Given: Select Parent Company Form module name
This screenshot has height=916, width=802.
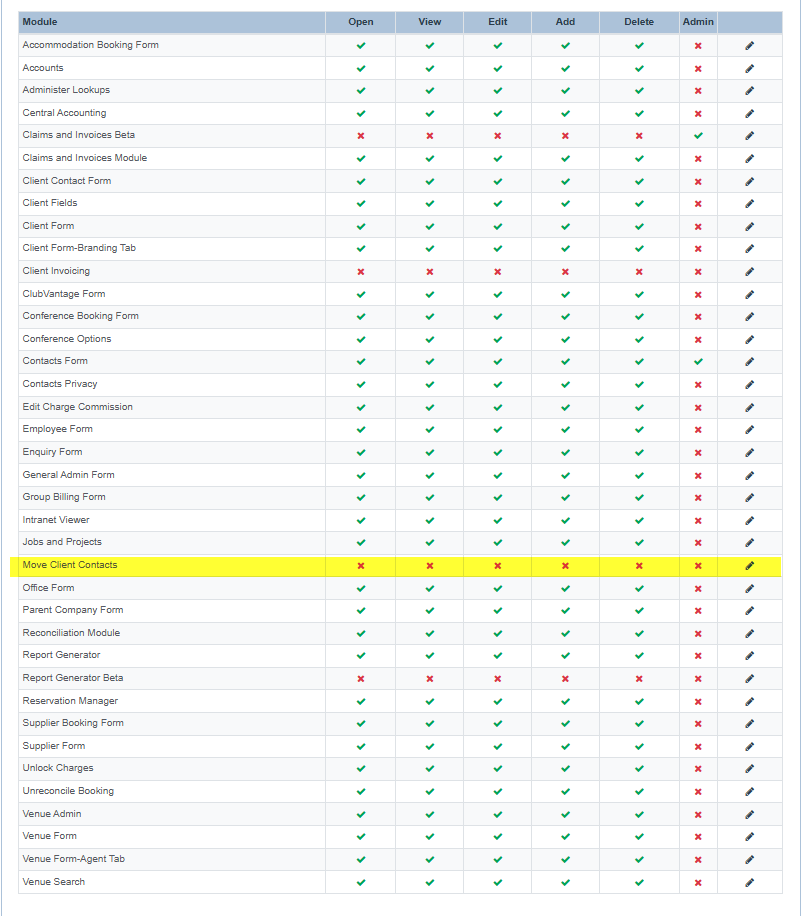Looking at the screenshot, I should [72, 610].
